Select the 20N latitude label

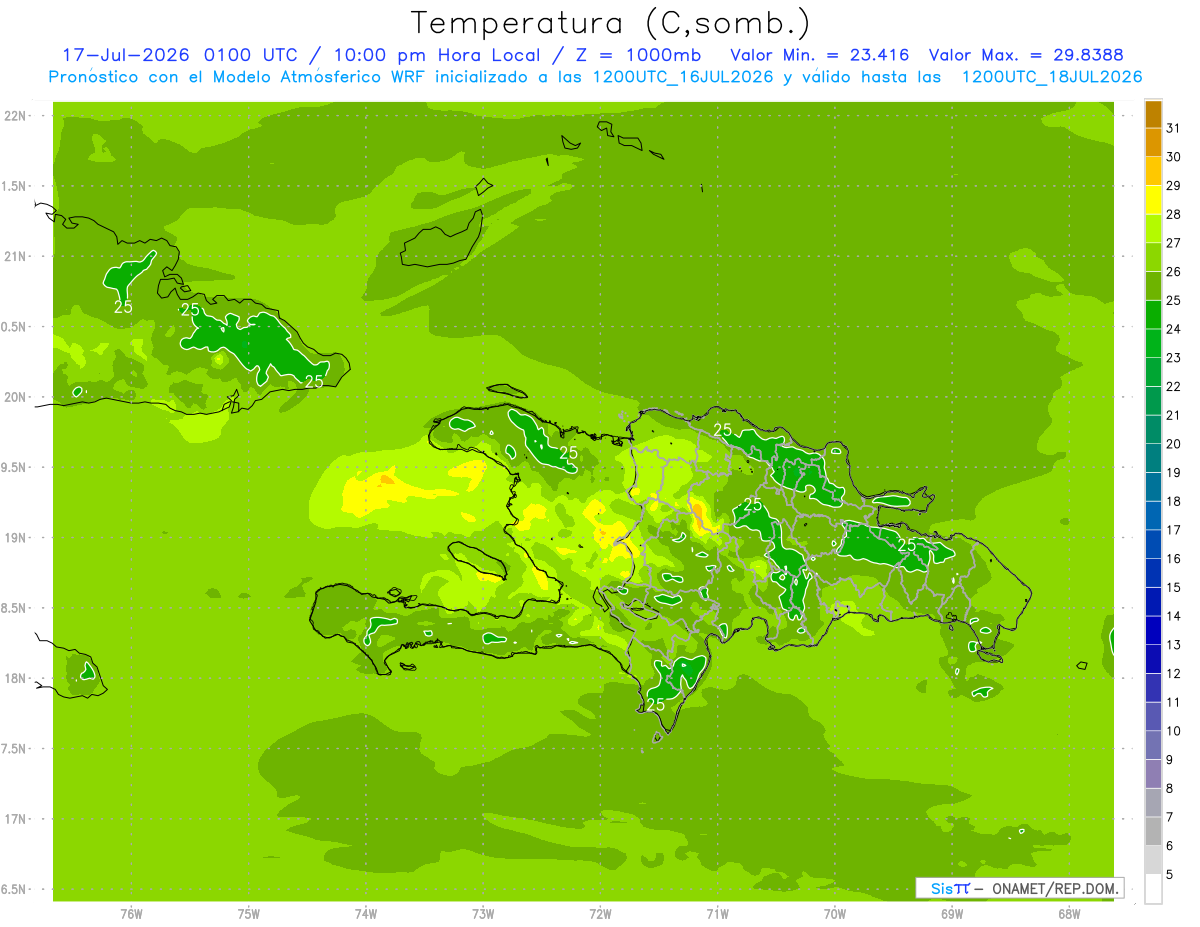point(16,397)
